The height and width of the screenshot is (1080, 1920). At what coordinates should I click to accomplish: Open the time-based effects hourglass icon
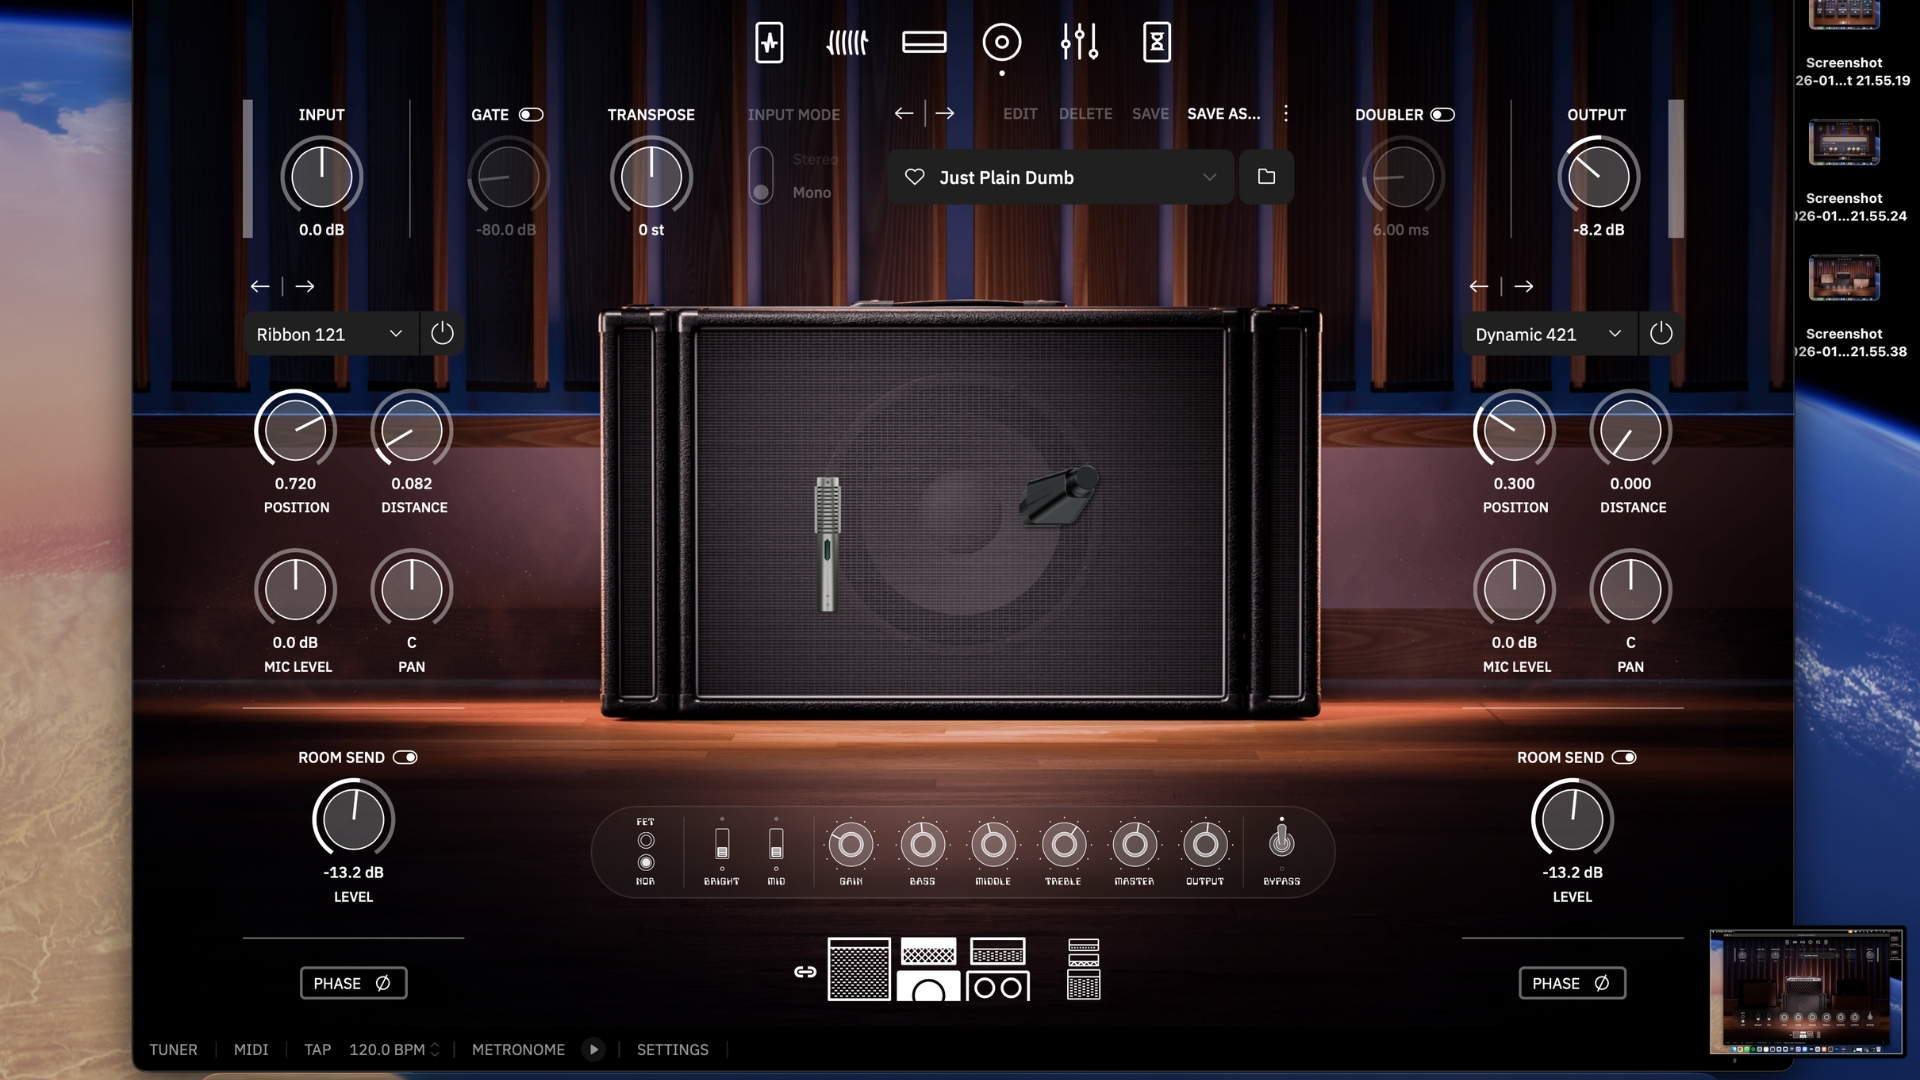click(1157, 42)
